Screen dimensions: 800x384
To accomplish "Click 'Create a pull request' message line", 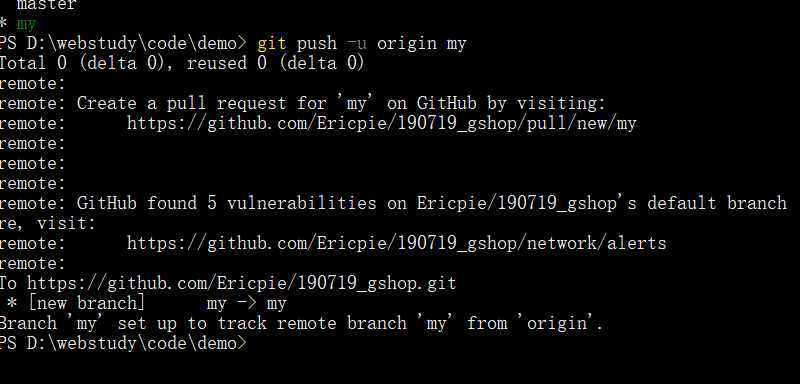I will click(x=302, y=104).
